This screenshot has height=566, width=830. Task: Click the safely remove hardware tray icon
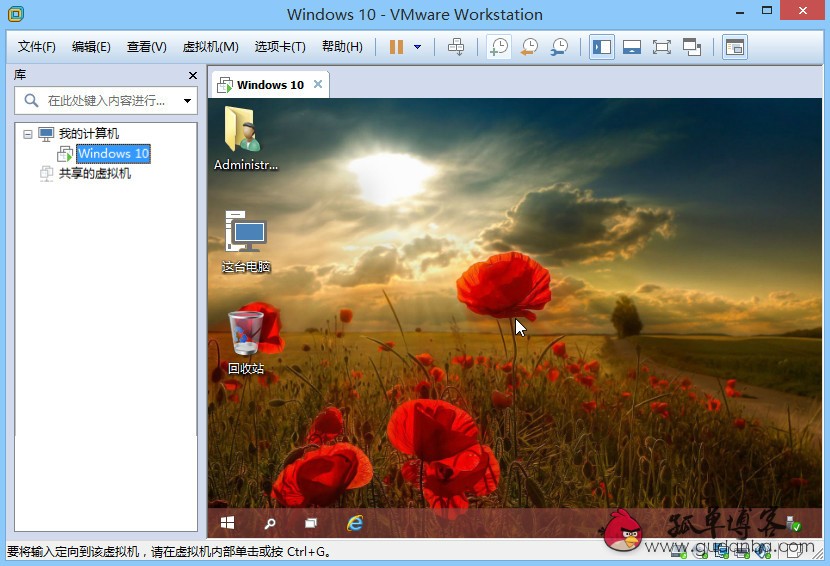pyautogui.click(x=793, y=524)
